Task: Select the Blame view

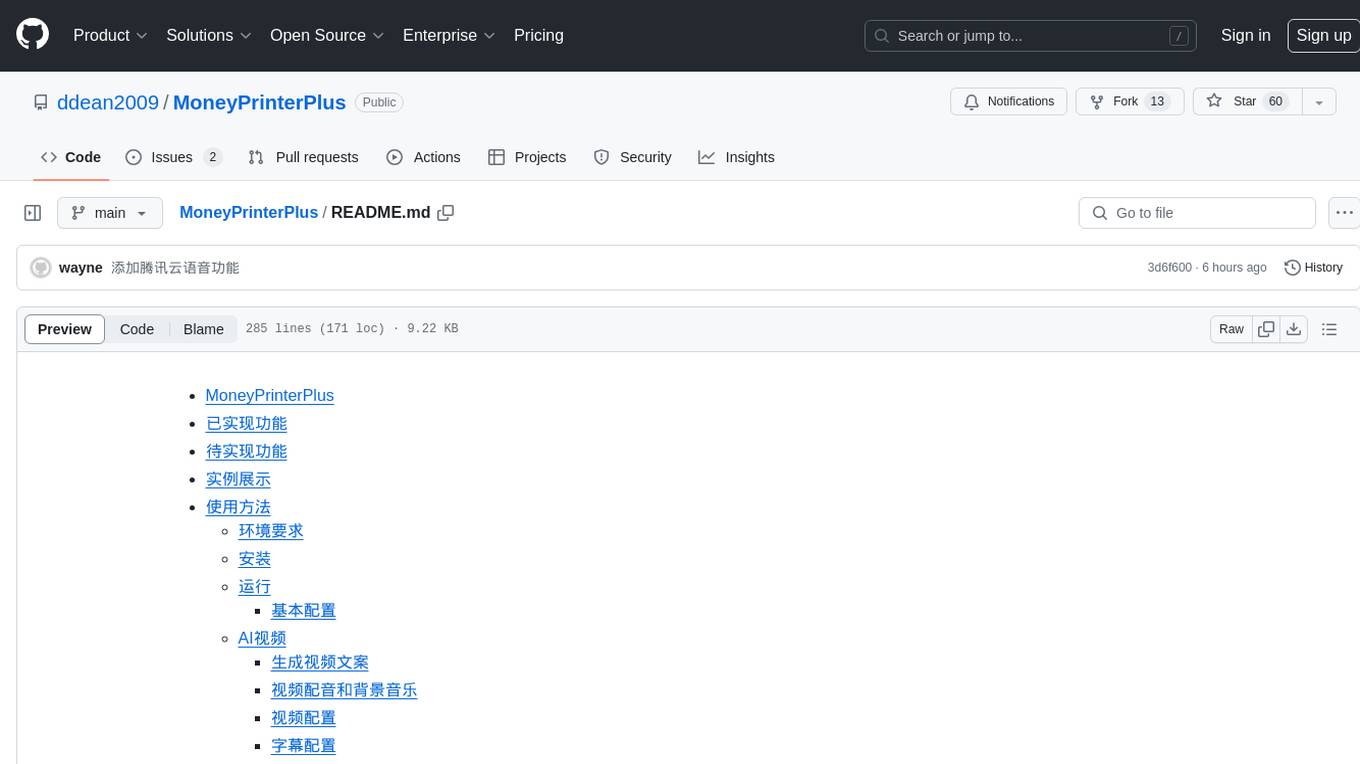Action: pos(203,329)
